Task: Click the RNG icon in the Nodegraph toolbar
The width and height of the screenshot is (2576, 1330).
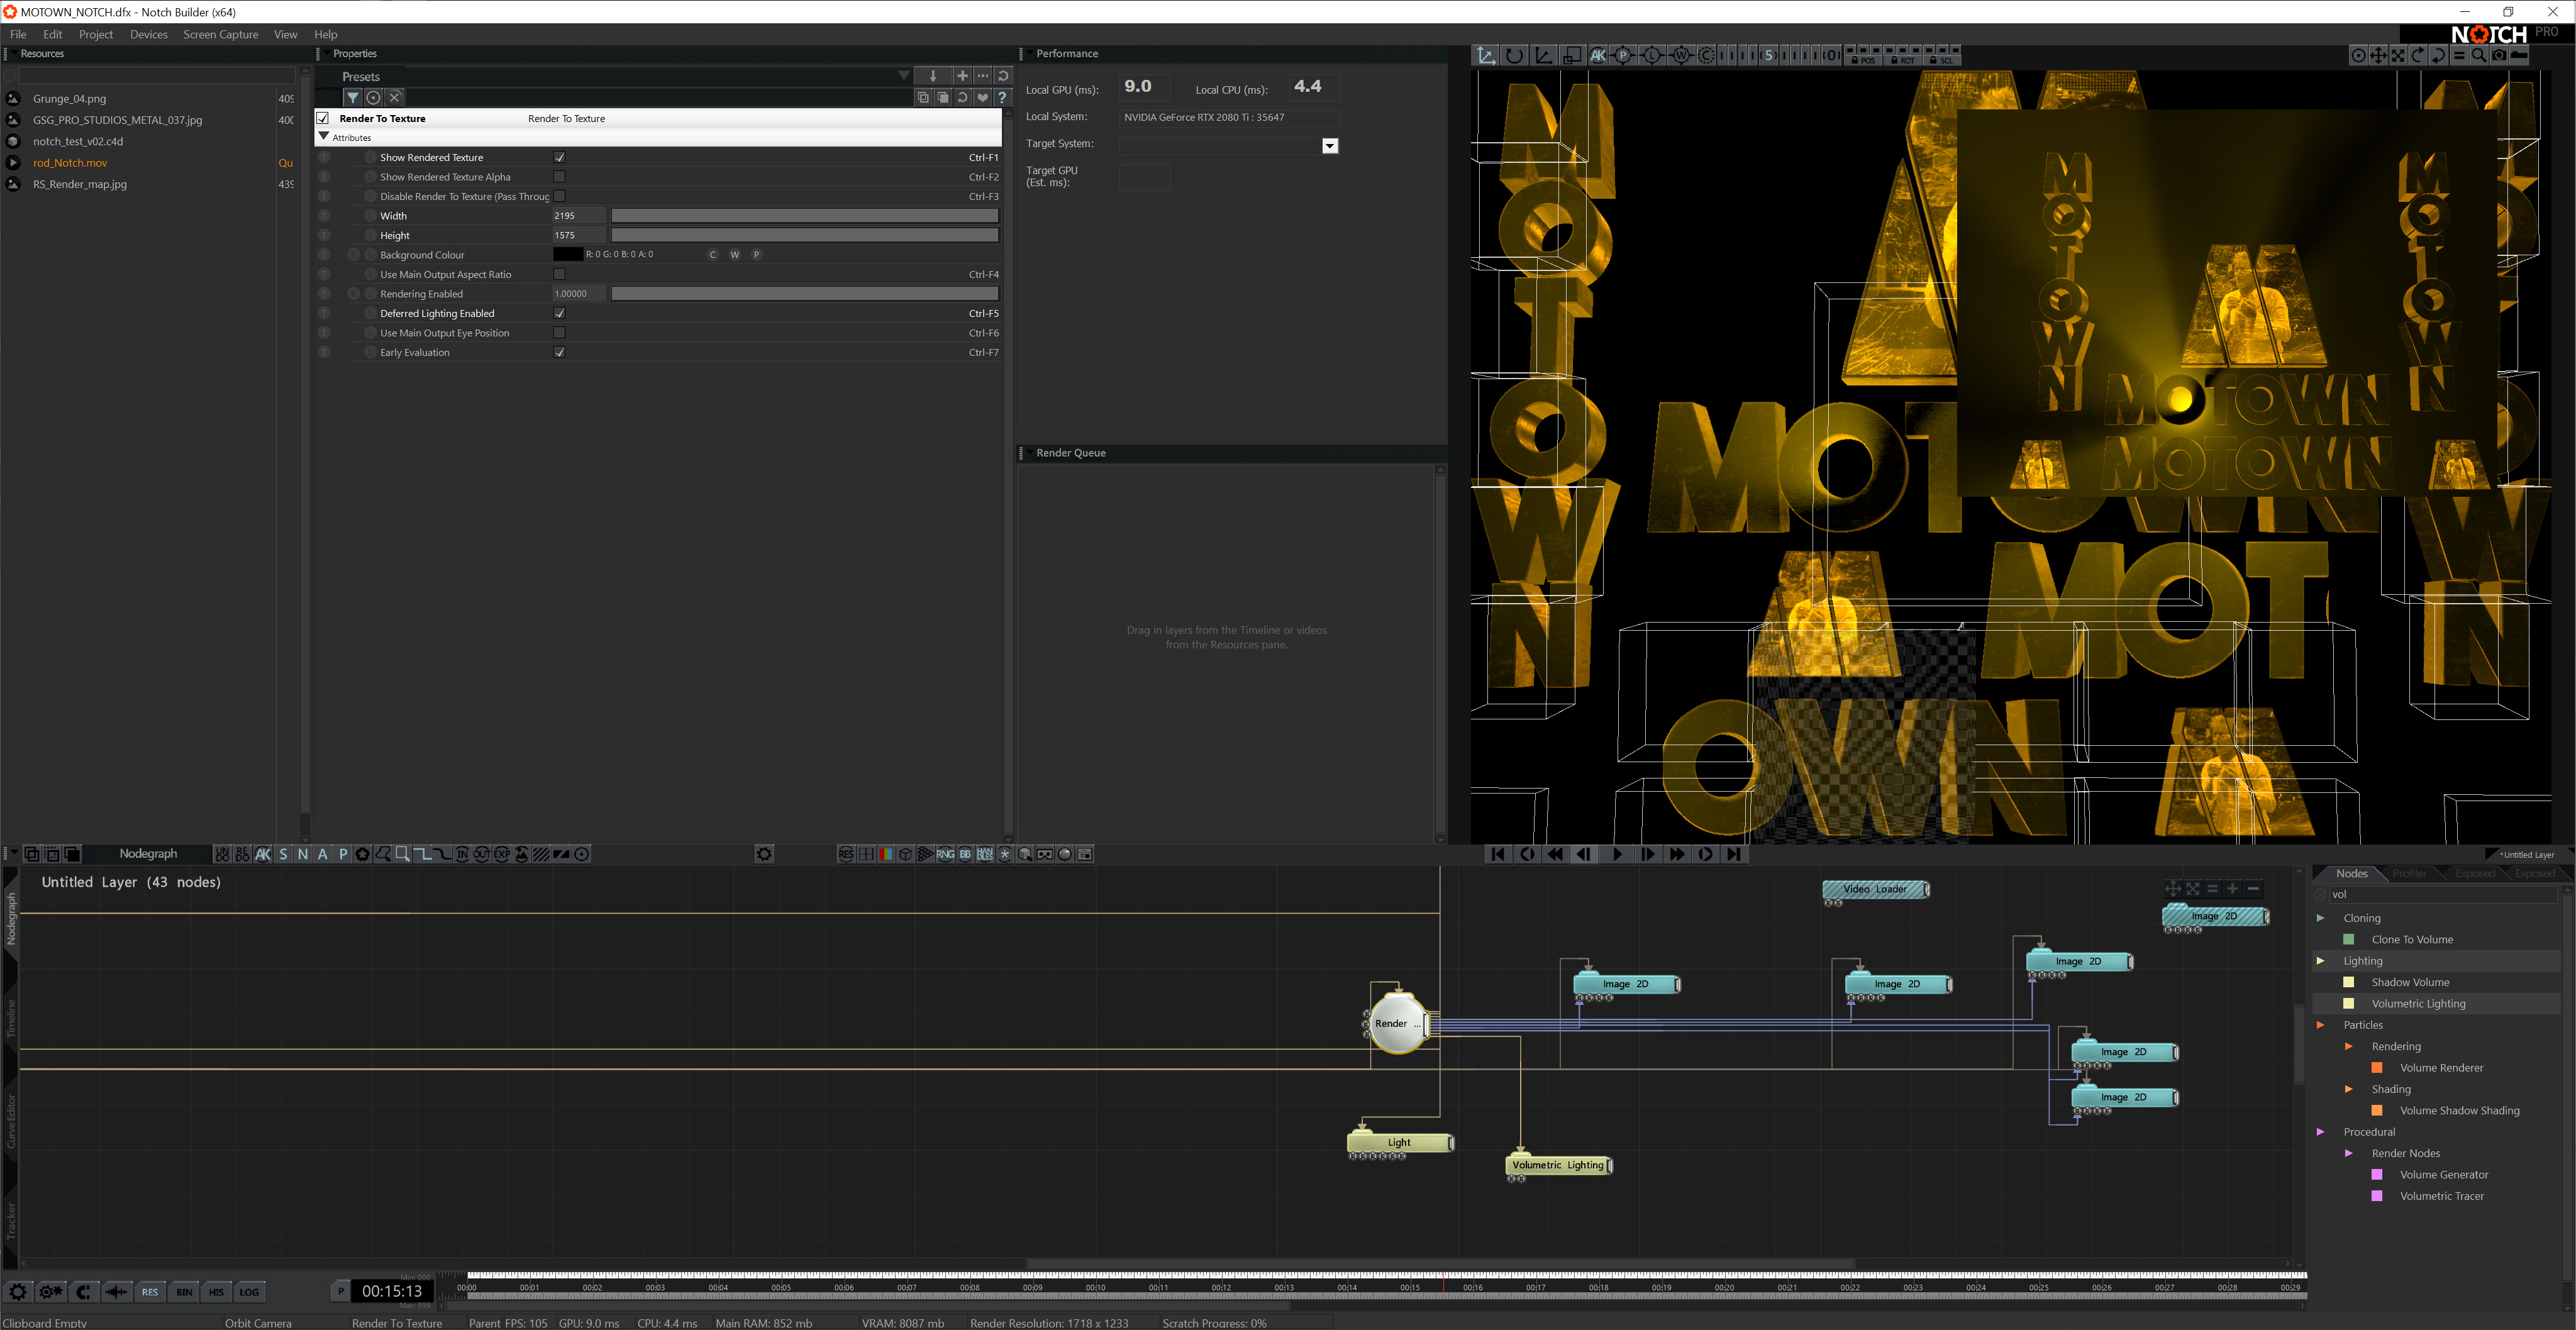Action: (x=945, y=854)
